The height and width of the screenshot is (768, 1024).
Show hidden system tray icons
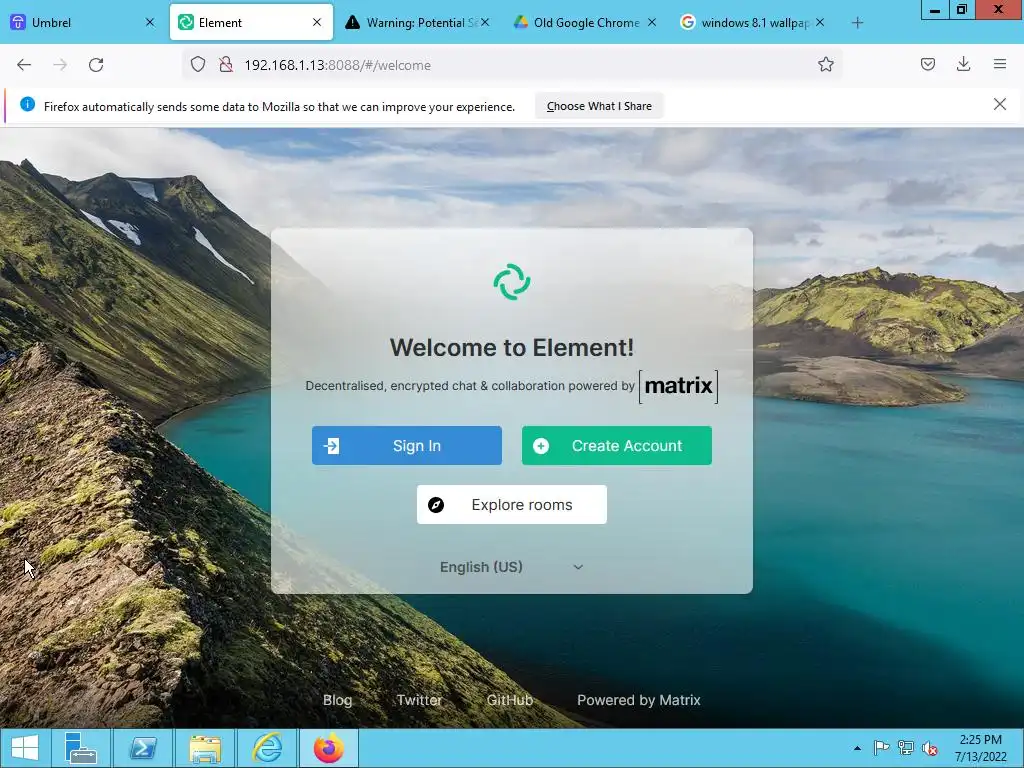pyautogui.click(x=857, y=748)
